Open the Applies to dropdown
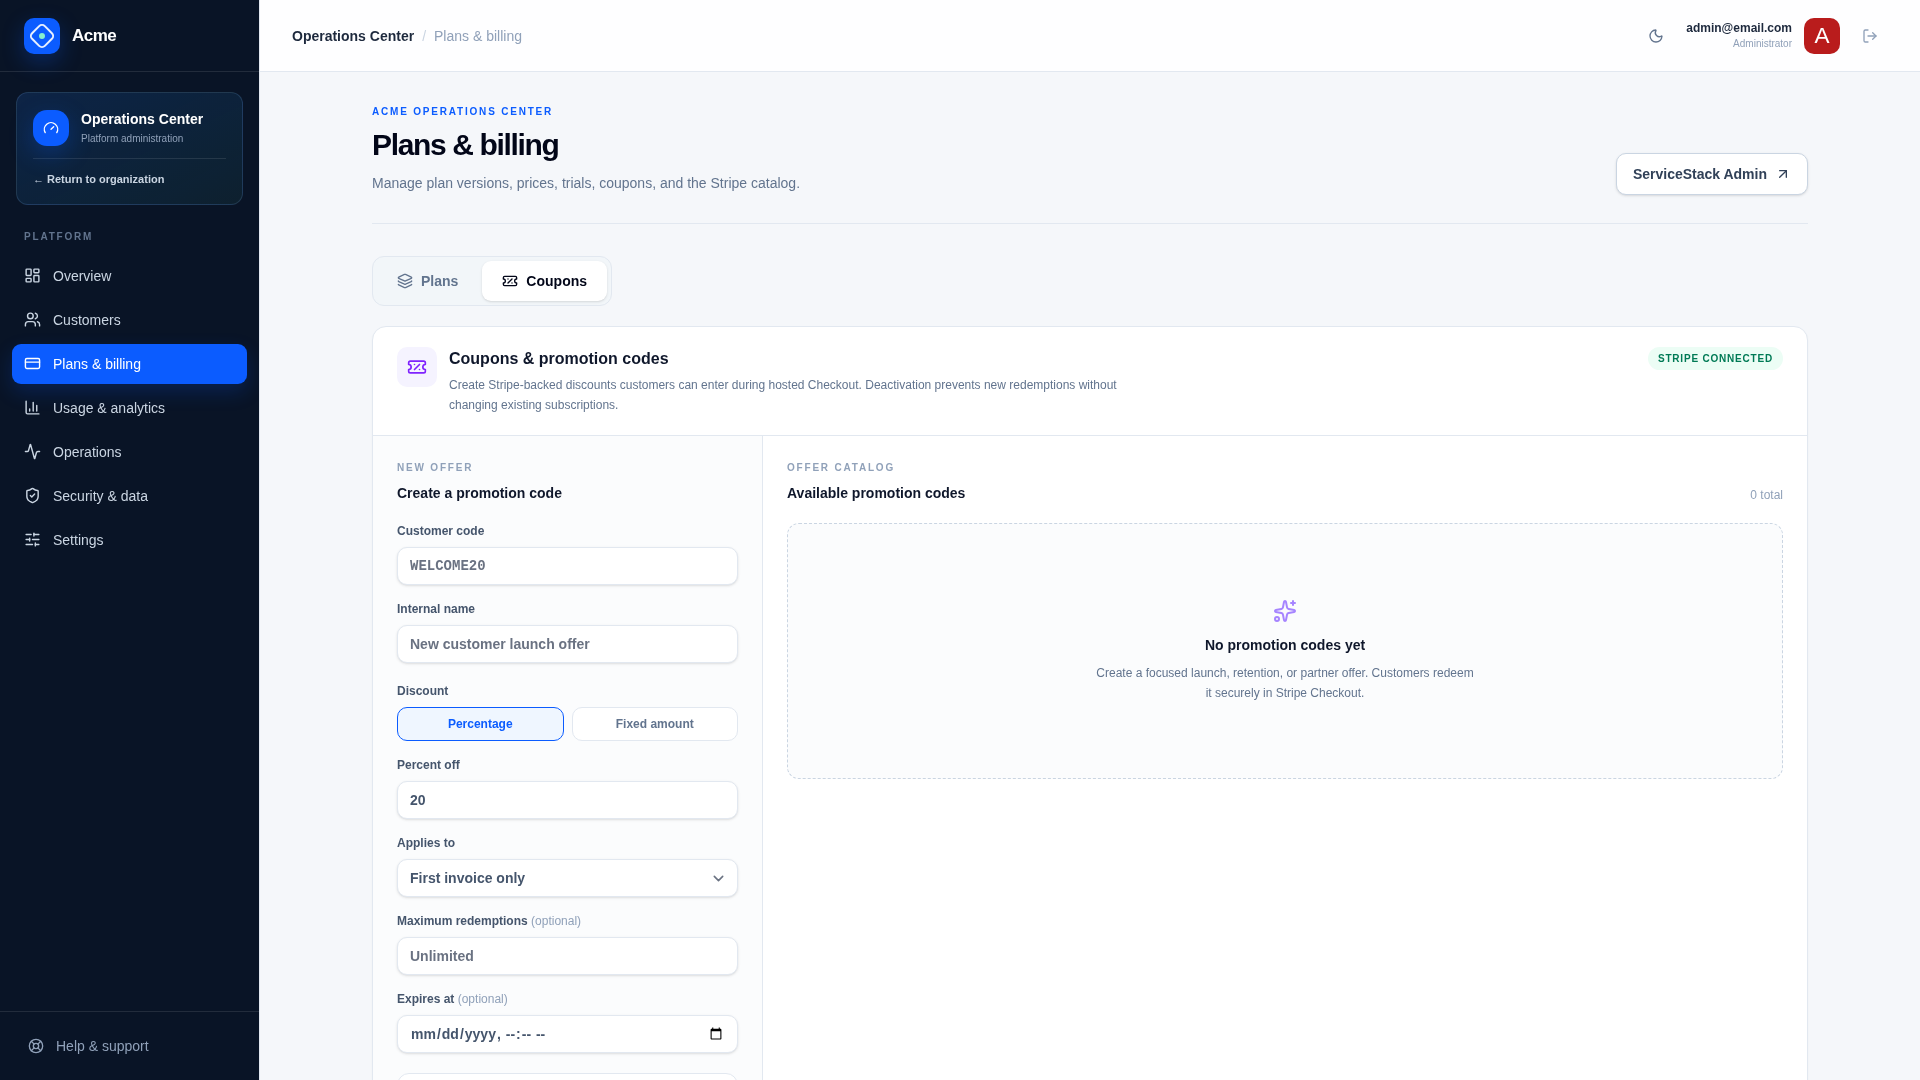This screenshot has height=1080, width=1920. [x=567, y=878]
